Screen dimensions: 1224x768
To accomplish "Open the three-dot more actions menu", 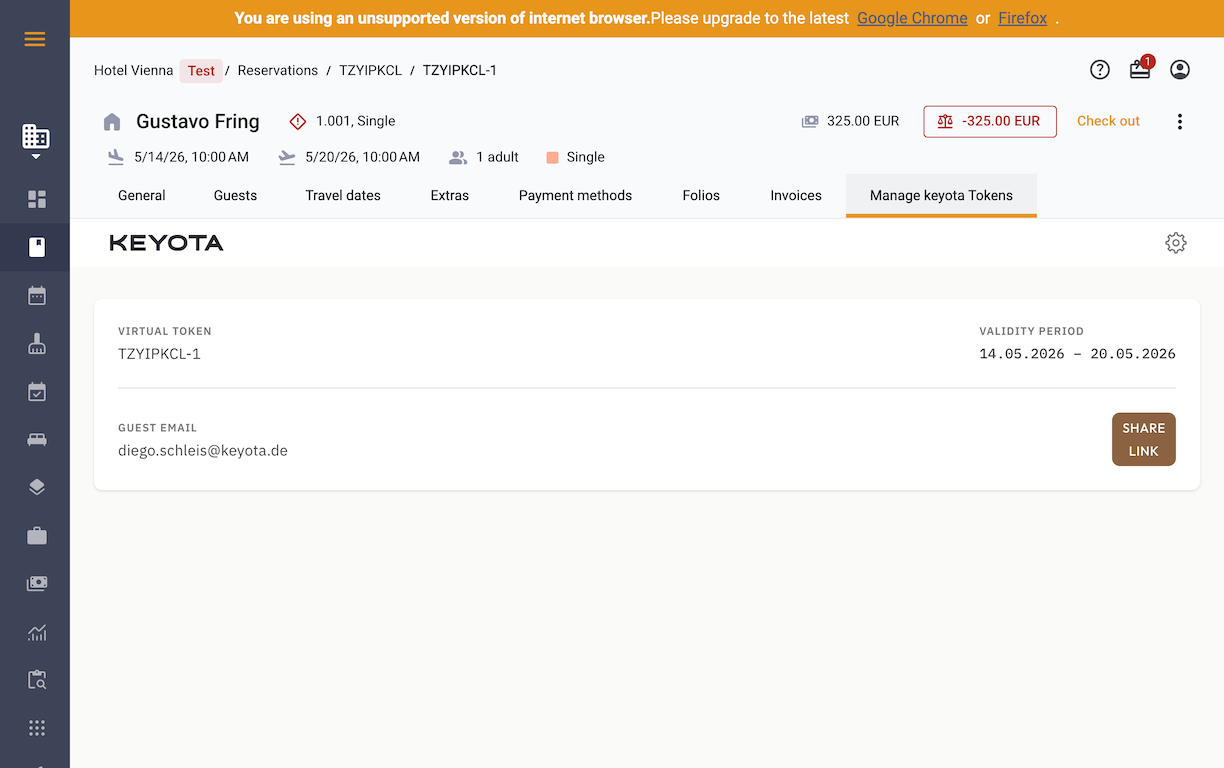I will tap(1180, 121).
